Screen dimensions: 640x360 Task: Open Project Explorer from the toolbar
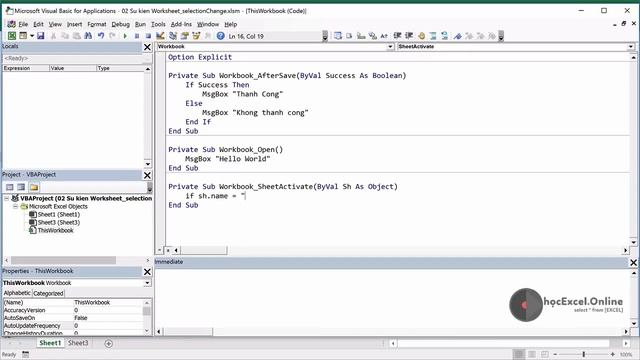(x=173, y=36)
